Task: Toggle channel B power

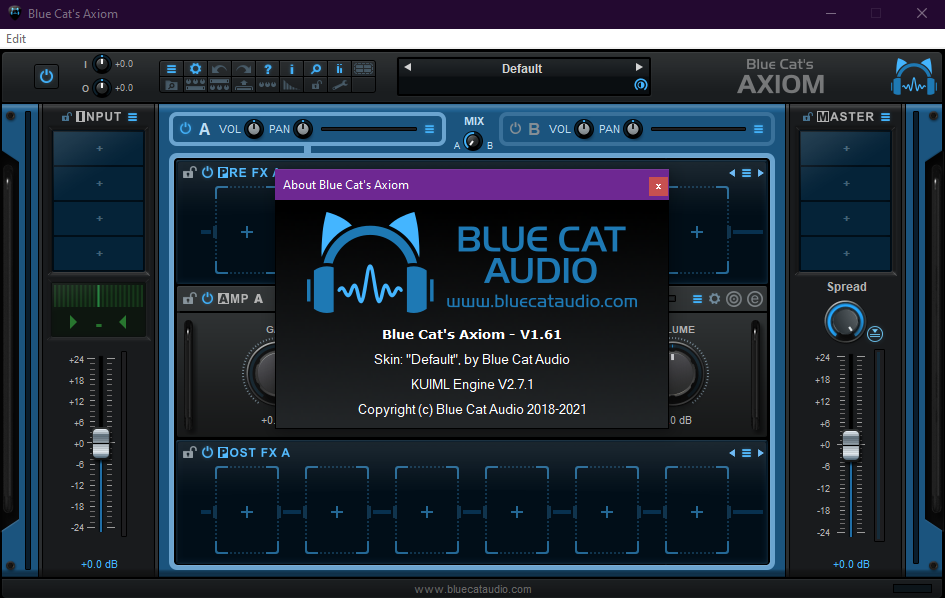Action: pos(515,128)
